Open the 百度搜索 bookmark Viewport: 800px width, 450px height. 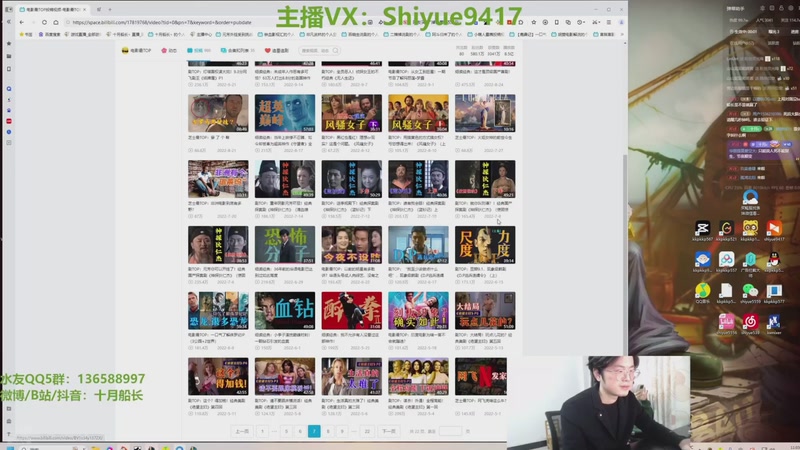(49, 35)
